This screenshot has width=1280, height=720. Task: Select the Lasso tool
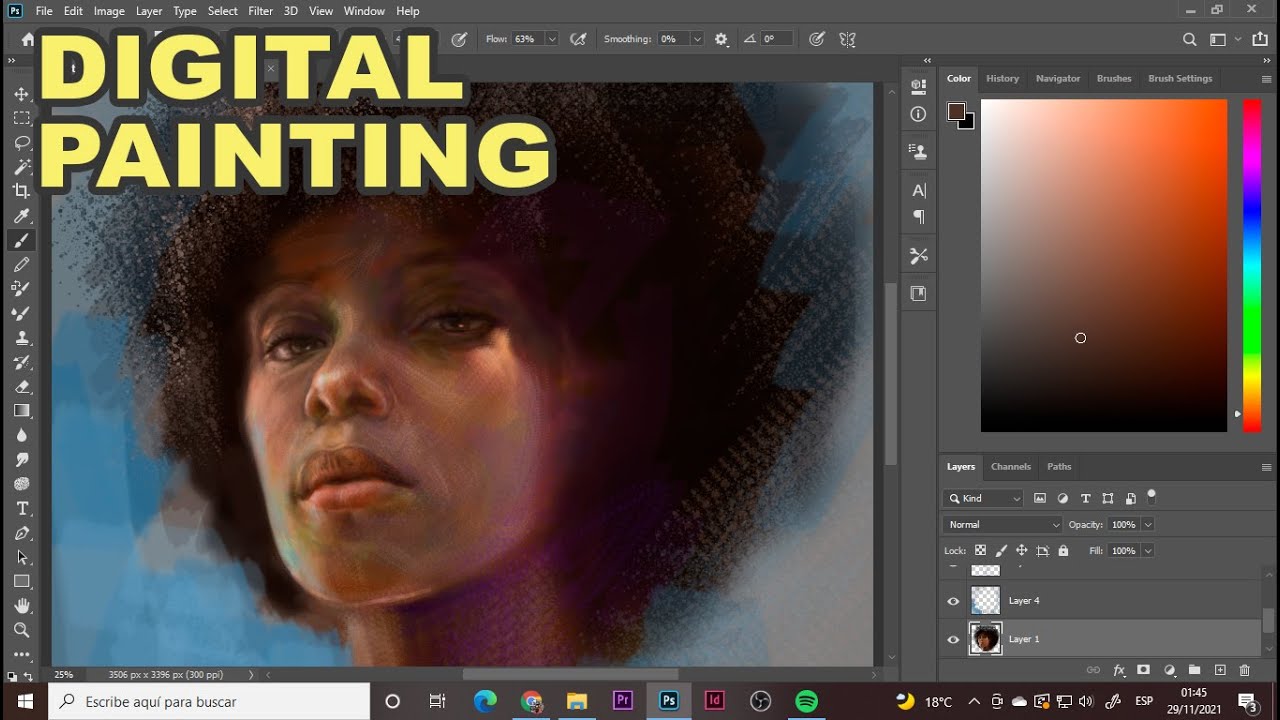tap(21, 143)
